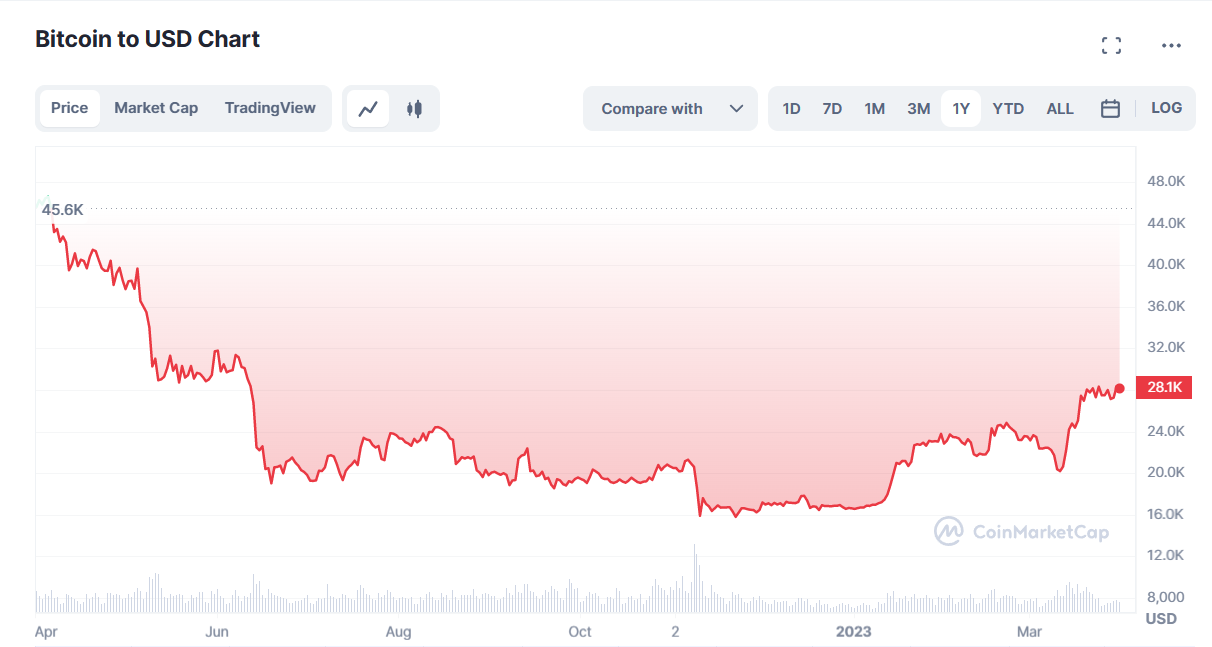Click the Compare with chevron arrow
The height and width of the screenshot is (647, 1212).
pos(737,109)
